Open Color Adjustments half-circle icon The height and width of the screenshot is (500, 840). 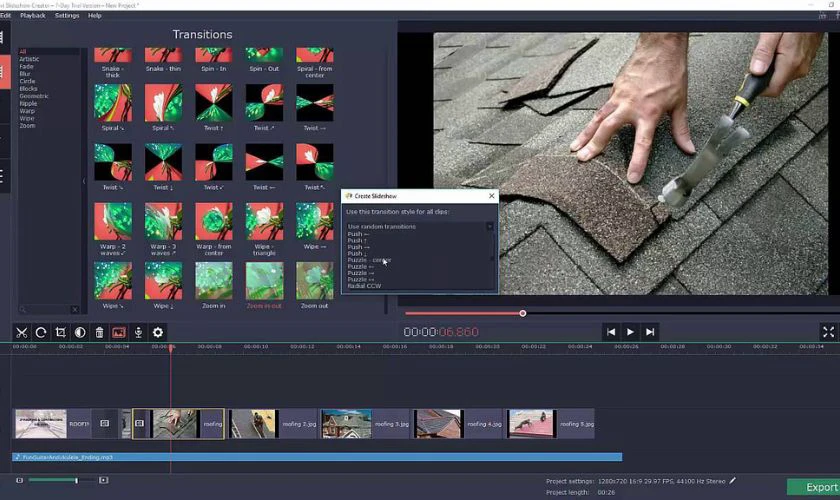(x=80, y=333)
